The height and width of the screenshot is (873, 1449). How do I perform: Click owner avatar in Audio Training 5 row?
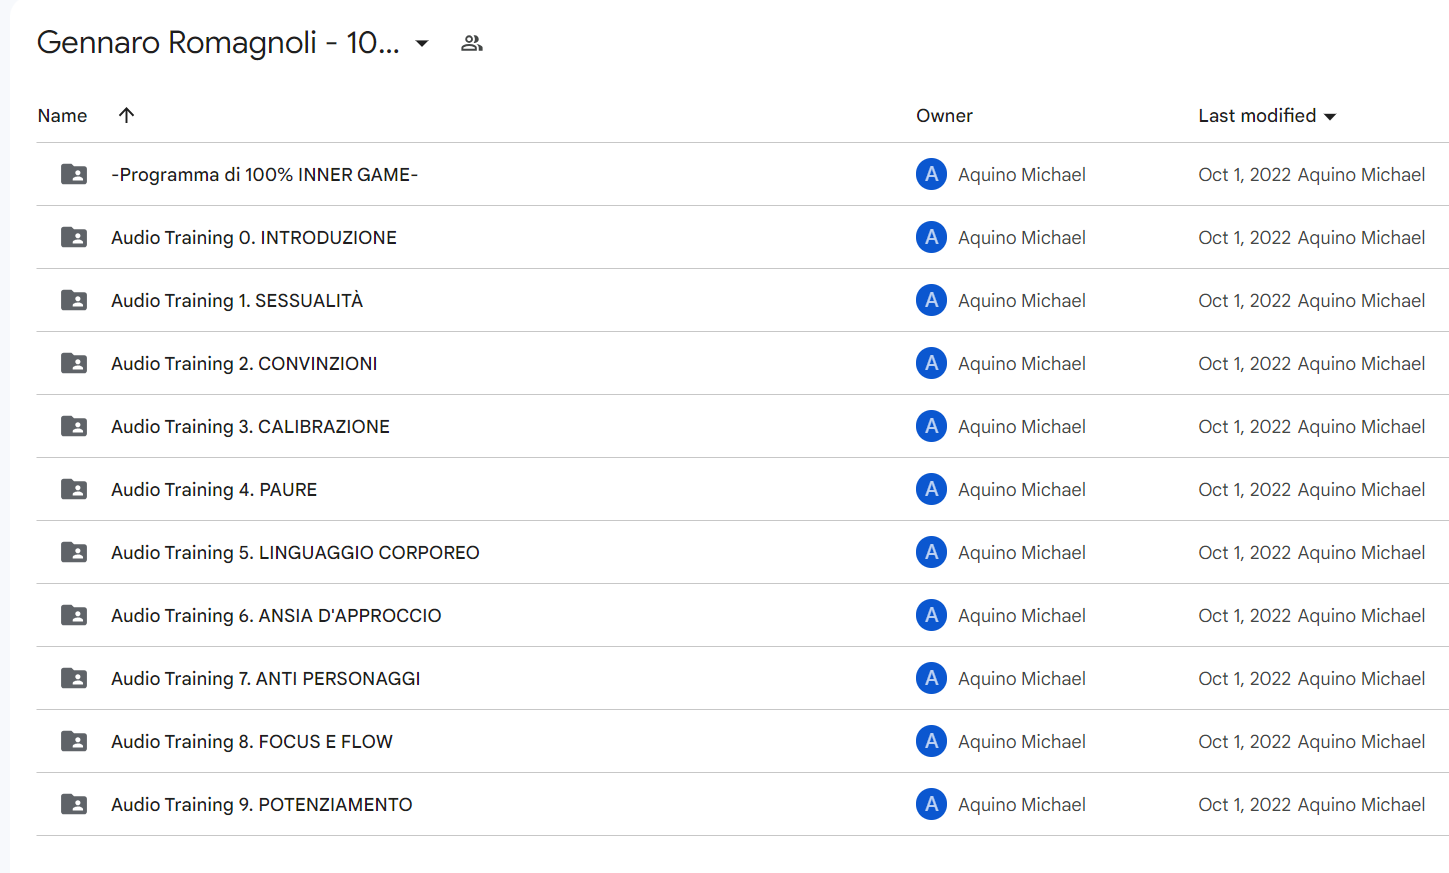(x=931, y=552)
